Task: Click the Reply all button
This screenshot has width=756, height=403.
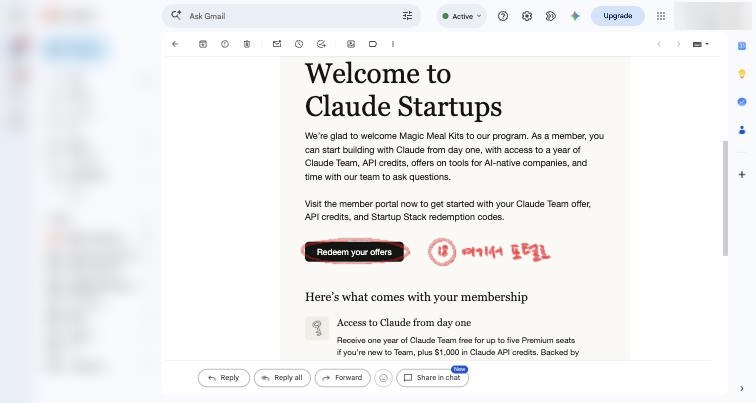Action: coord(282,378)
